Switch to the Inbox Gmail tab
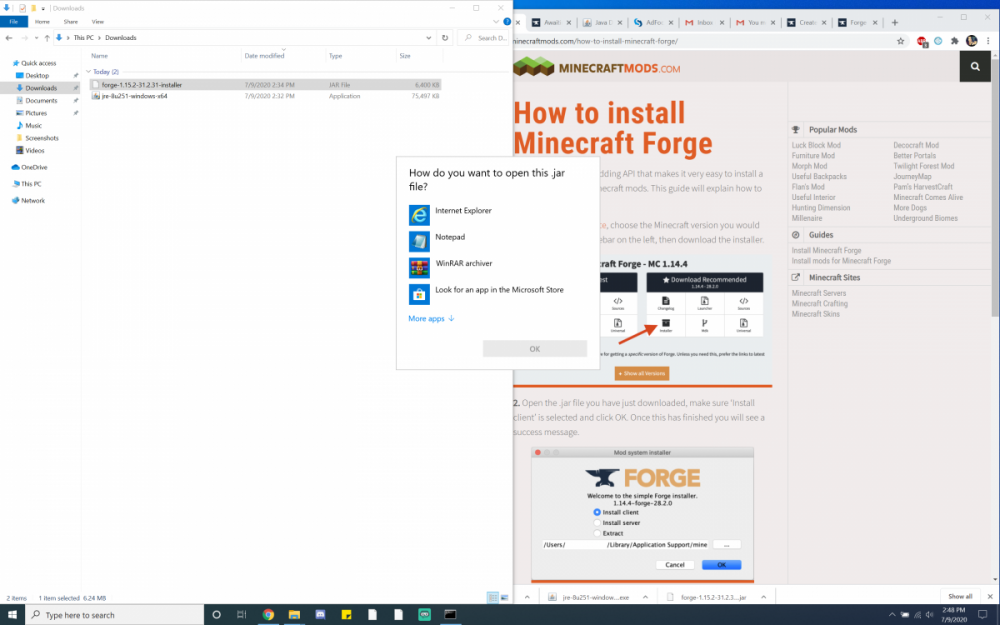This screenshot has width=1000, height=625. click(702, 22)
